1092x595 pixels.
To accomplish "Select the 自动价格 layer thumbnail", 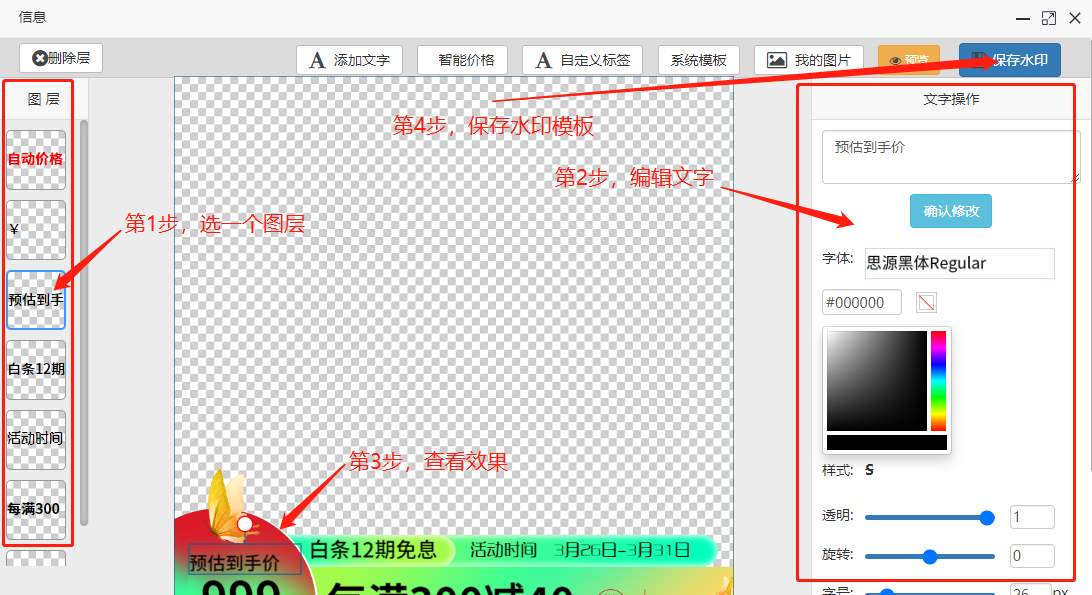I will pyautogui.click(x=36, y=159).
